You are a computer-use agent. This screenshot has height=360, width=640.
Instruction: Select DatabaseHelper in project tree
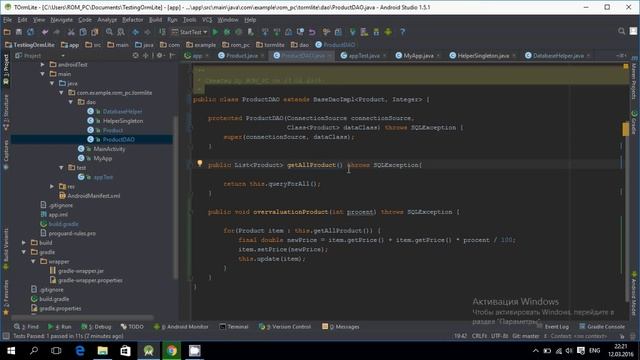pos(122,111)
